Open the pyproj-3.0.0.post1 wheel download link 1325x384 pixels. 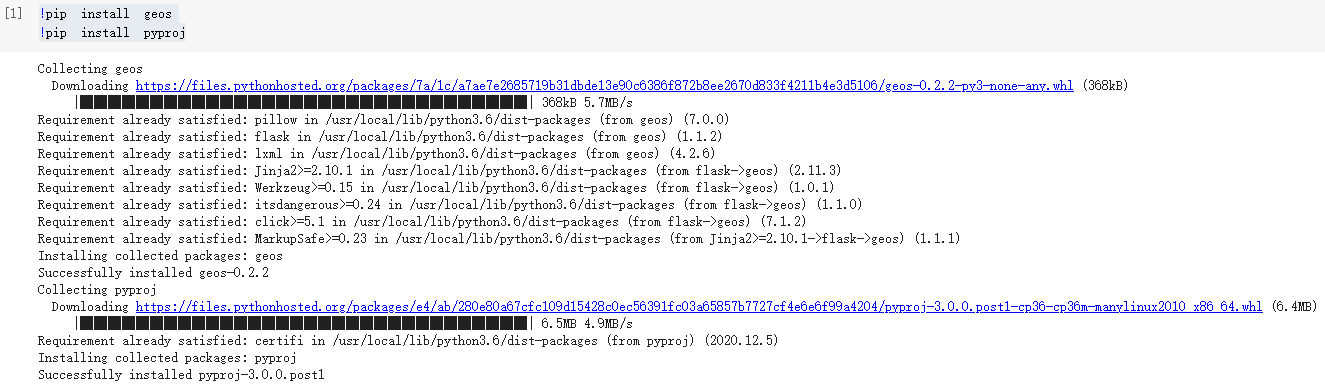[699, 306]
